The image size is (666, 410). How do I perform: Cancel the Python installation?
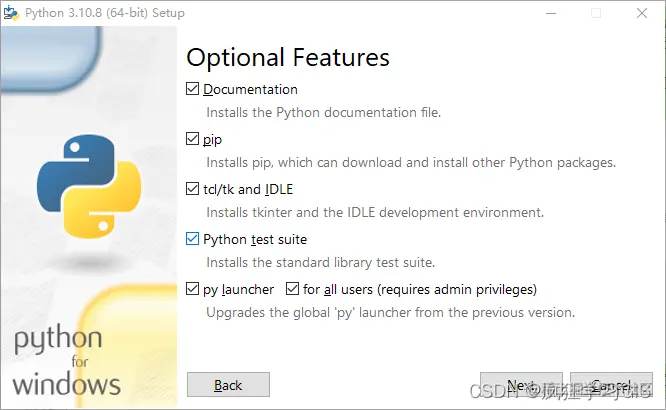point(611,385)
